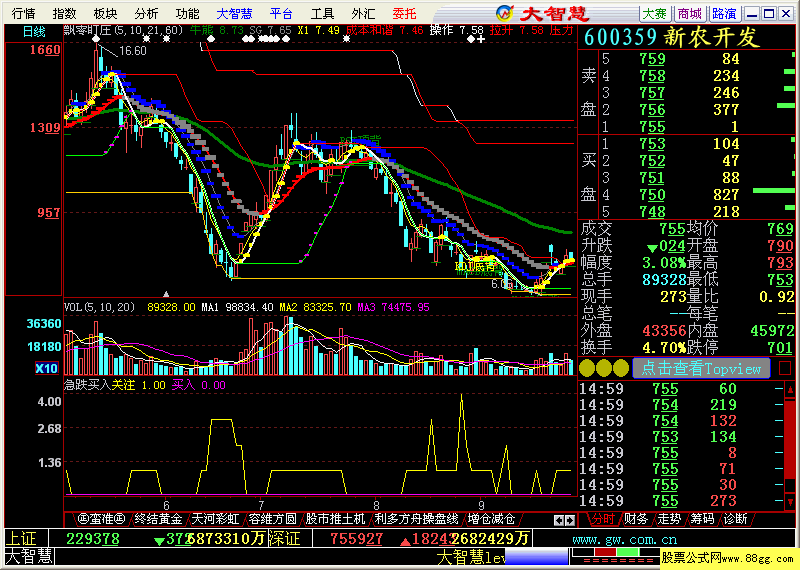This screenshot has height=570, width=800.
Task: Click the 路演 button in title bar
Action: 724,14
